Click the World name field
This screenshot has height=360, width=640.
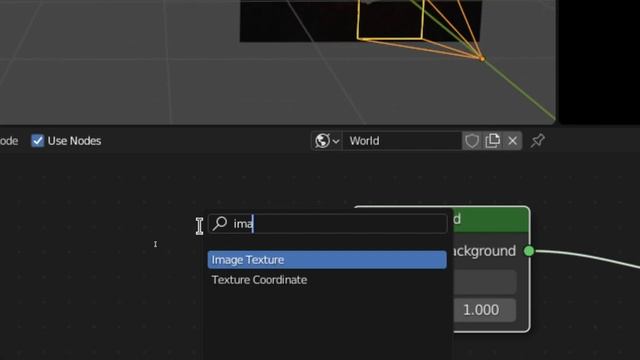(402, 141)
